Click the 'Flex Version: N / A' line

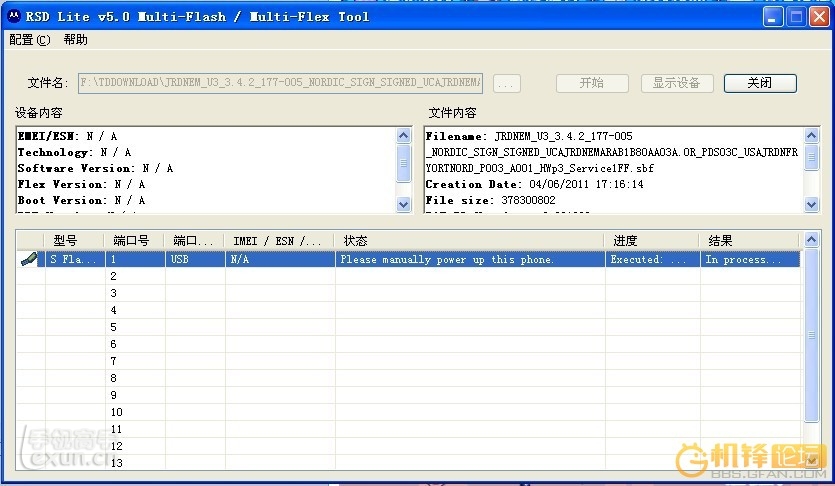[81, 184]
